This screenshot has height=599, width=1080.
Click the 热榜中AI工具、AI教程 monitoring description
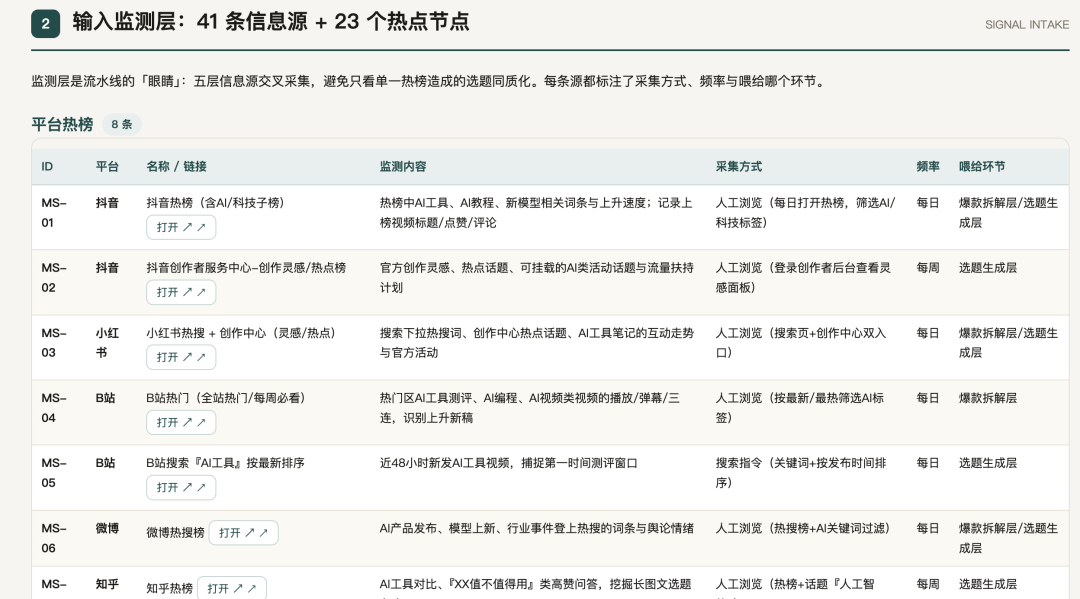(x=536, y=213)
